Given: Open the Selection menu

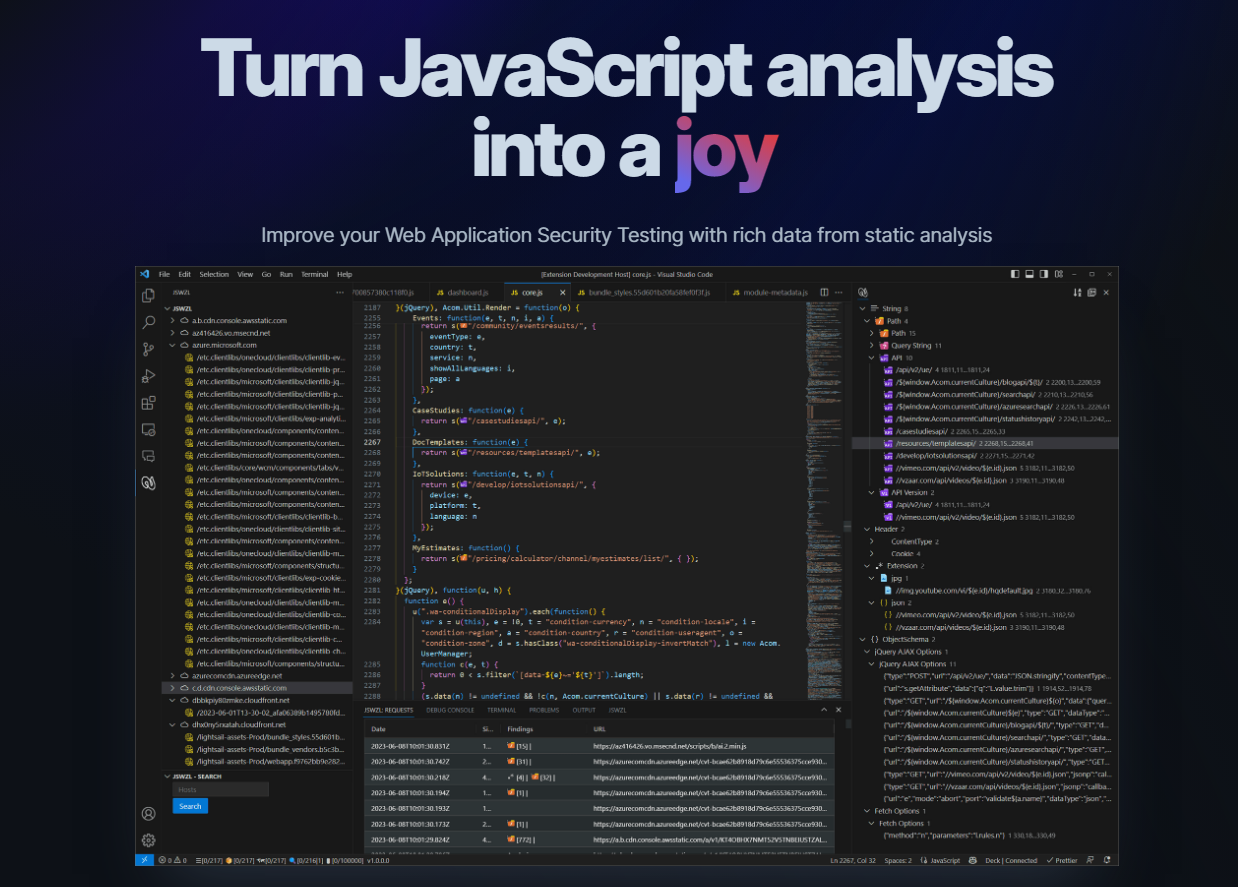Looking at the screenshot, I should [x=214, y=274].
